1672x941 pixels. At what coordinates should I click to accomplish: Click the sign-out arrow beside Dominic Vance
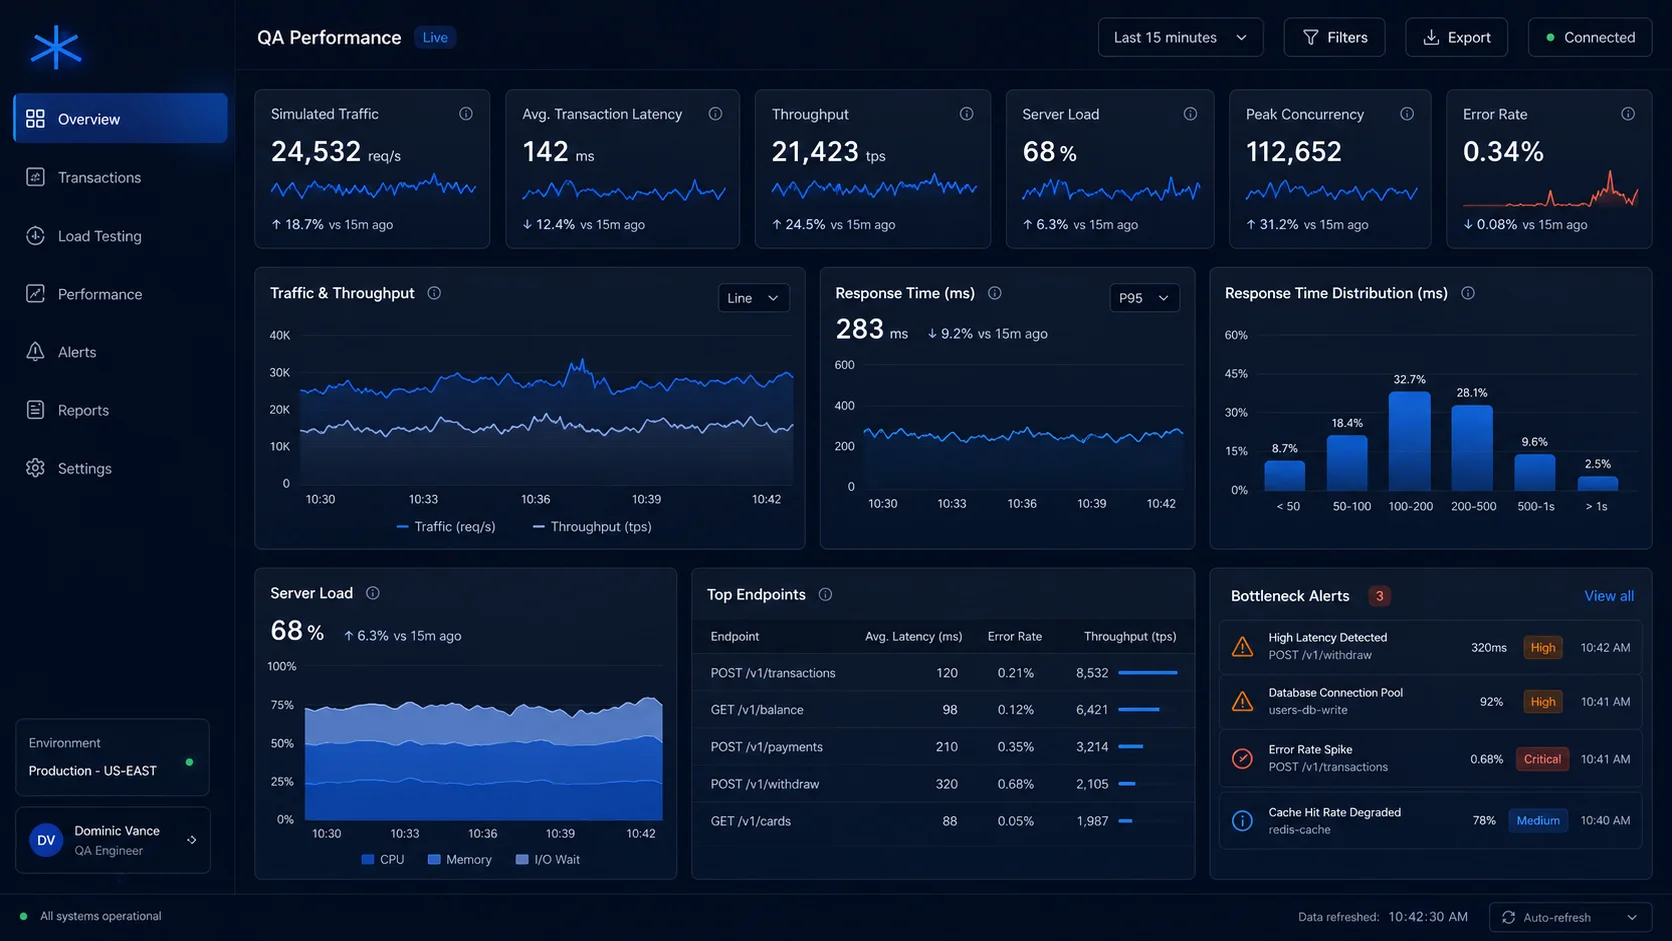pos(192,840)
